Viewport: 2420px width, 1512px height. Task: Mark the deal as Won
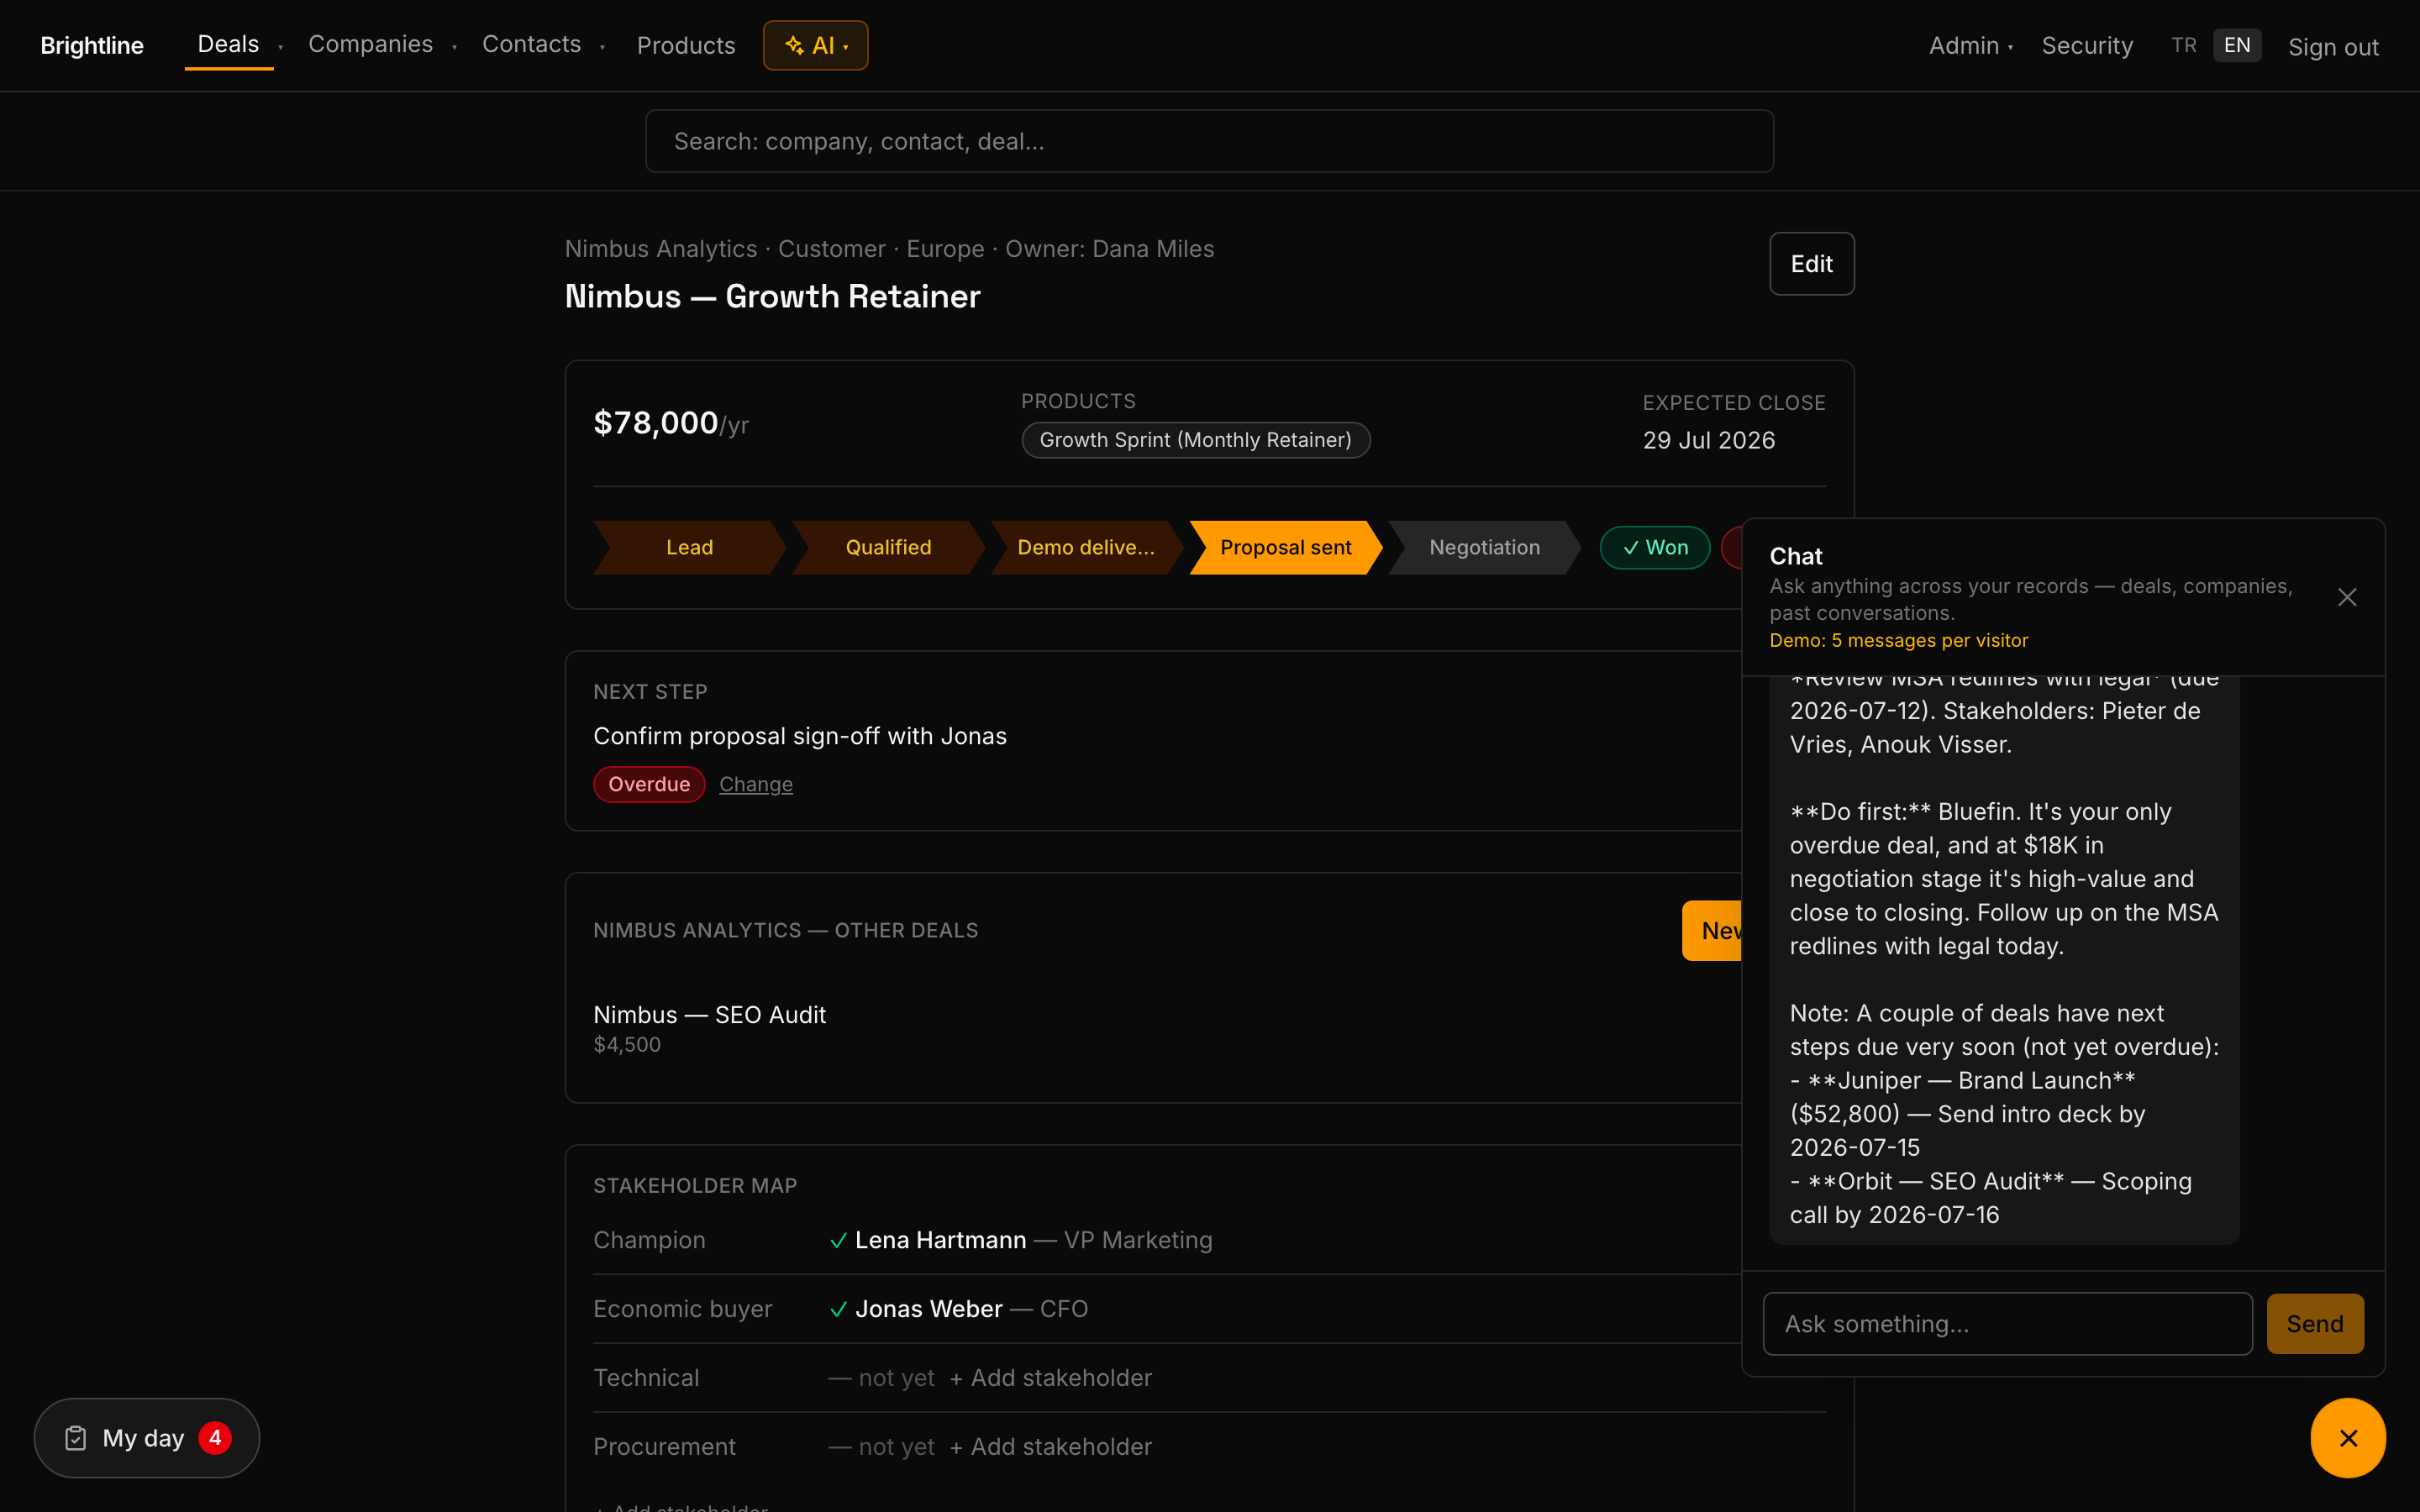coord(1655,547)
